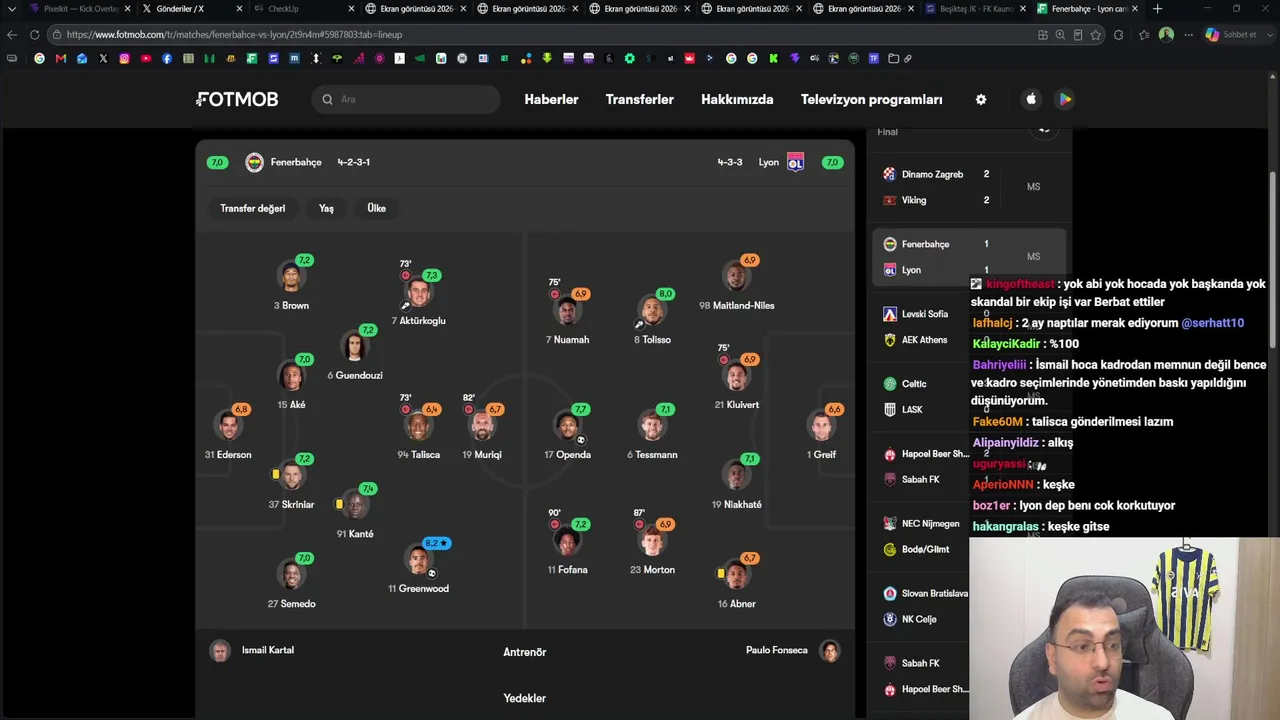This screenshot has width=1280, height=720.
Task: Toggle the Transfer değeri filter
Action: click(x=253, y=208)
